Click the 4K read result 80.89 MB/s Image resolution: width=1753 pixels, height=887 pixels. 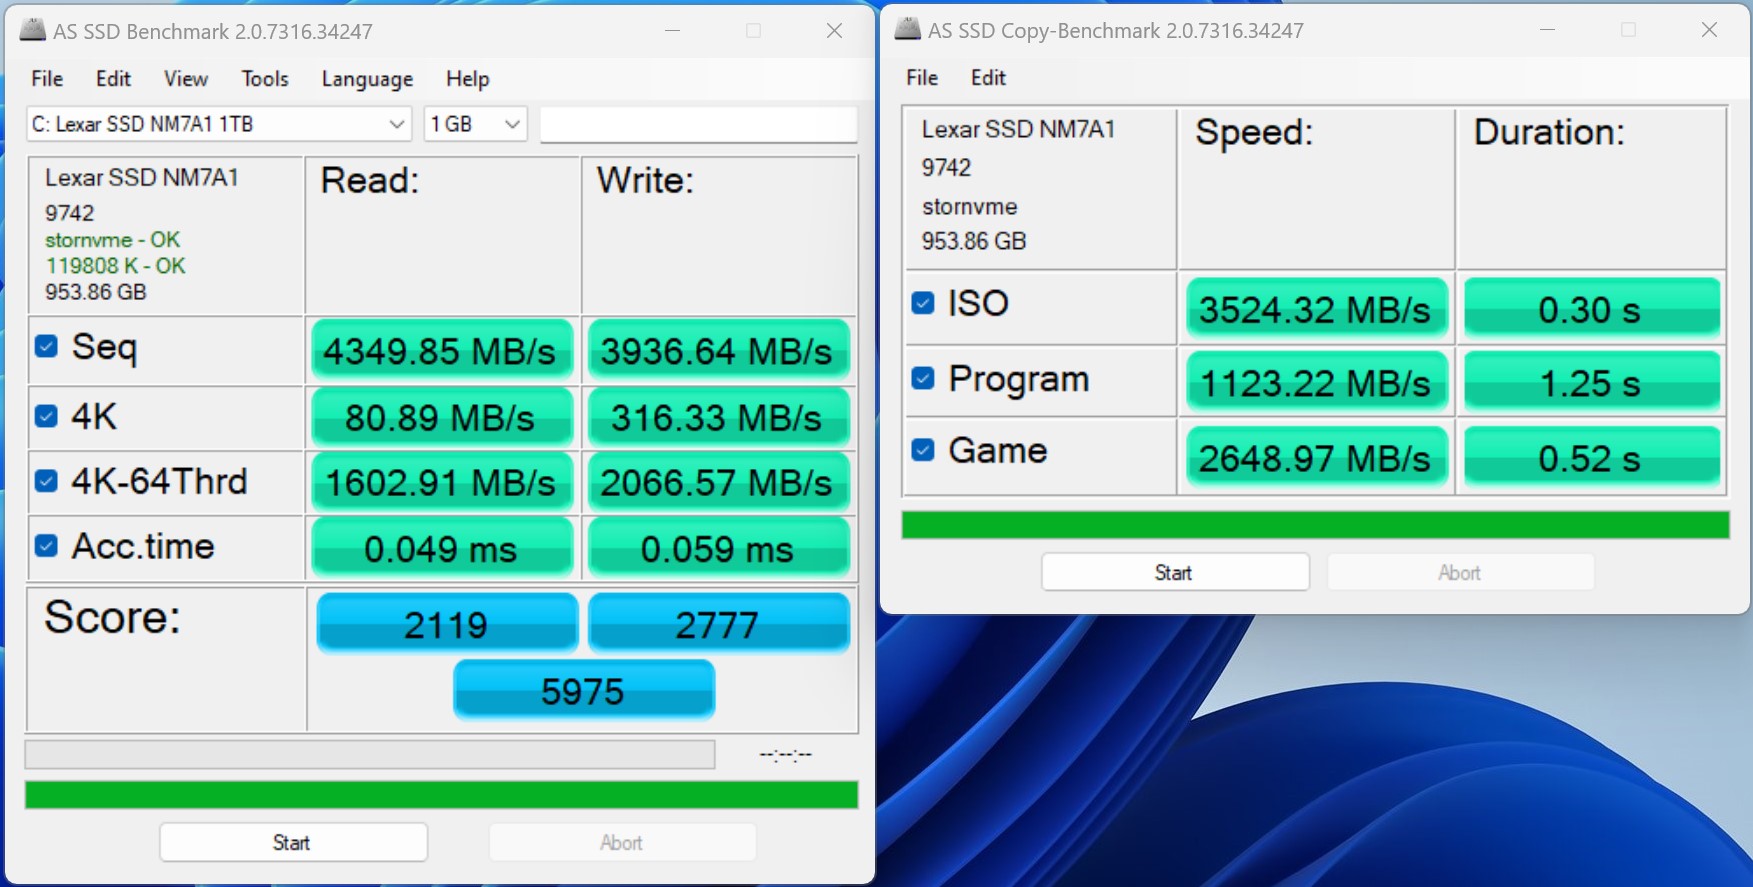[x=441, y=417]
